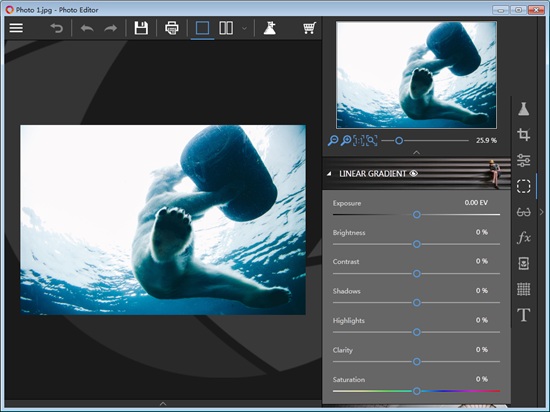Viewport: 550px width, 412px height.
Task: Click the Exposure slider handle
Action: point(416,215)
